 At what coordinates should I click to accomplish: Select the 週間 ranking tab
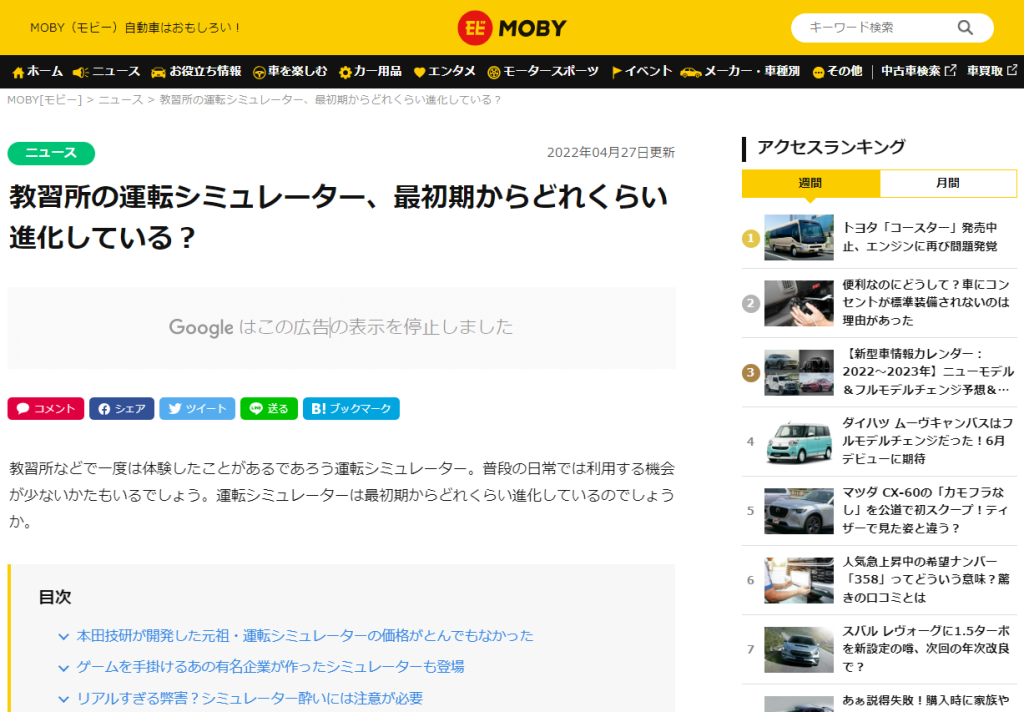pyautogui.click(x=810, y=183)
